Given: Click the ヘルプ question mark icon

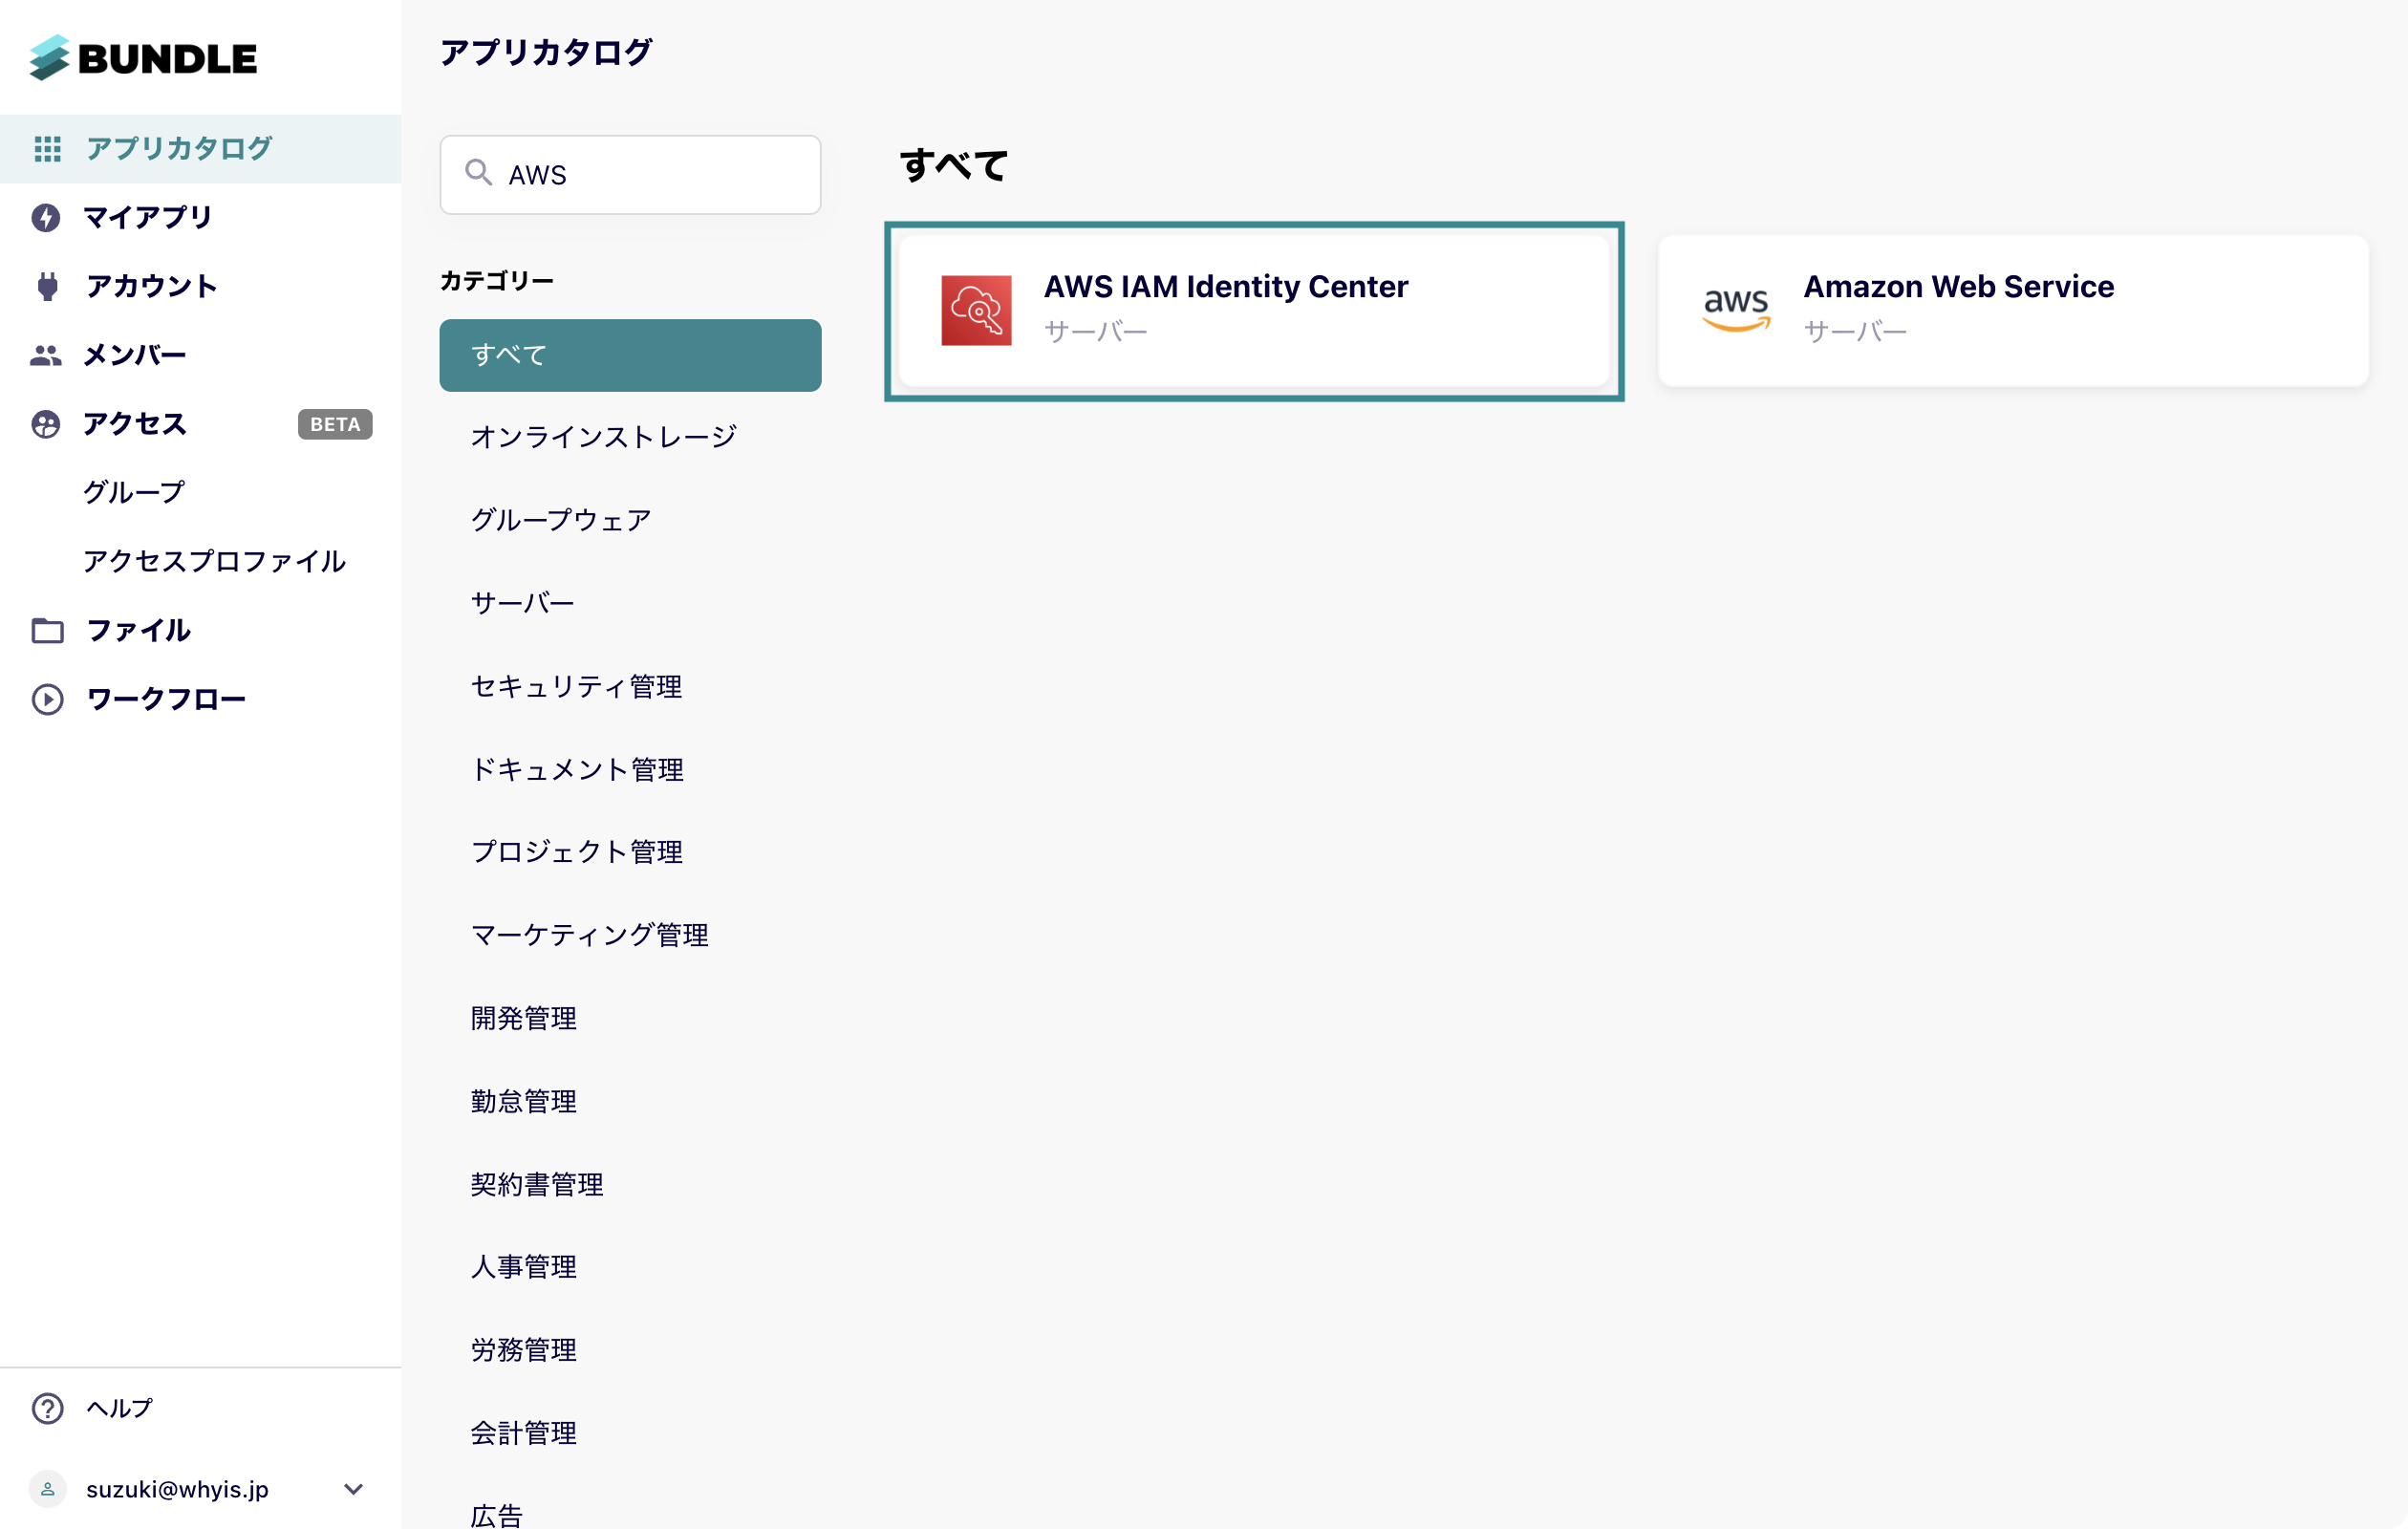Looking at the screenshot, I should click(47, 1409).
